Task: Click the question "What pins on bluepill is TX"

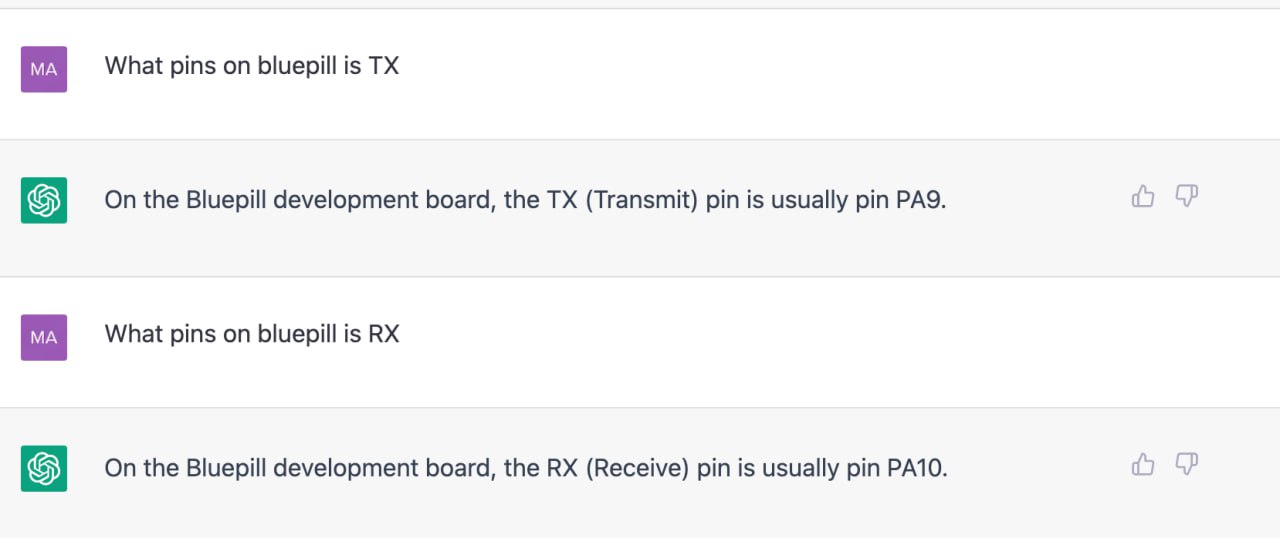Action: point(251,66)
